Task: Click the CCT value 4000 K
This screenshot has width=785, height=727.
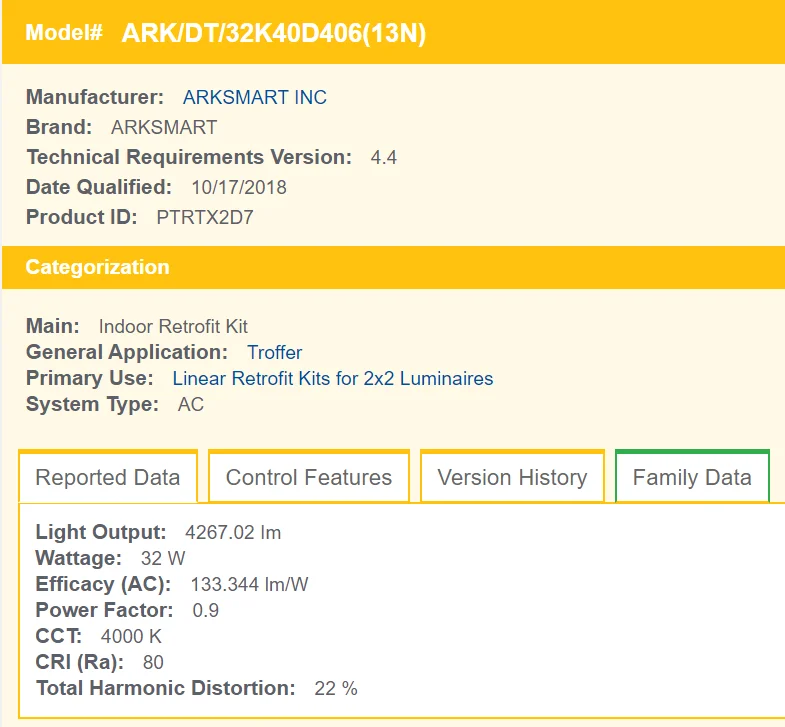Action: [131, 636]
